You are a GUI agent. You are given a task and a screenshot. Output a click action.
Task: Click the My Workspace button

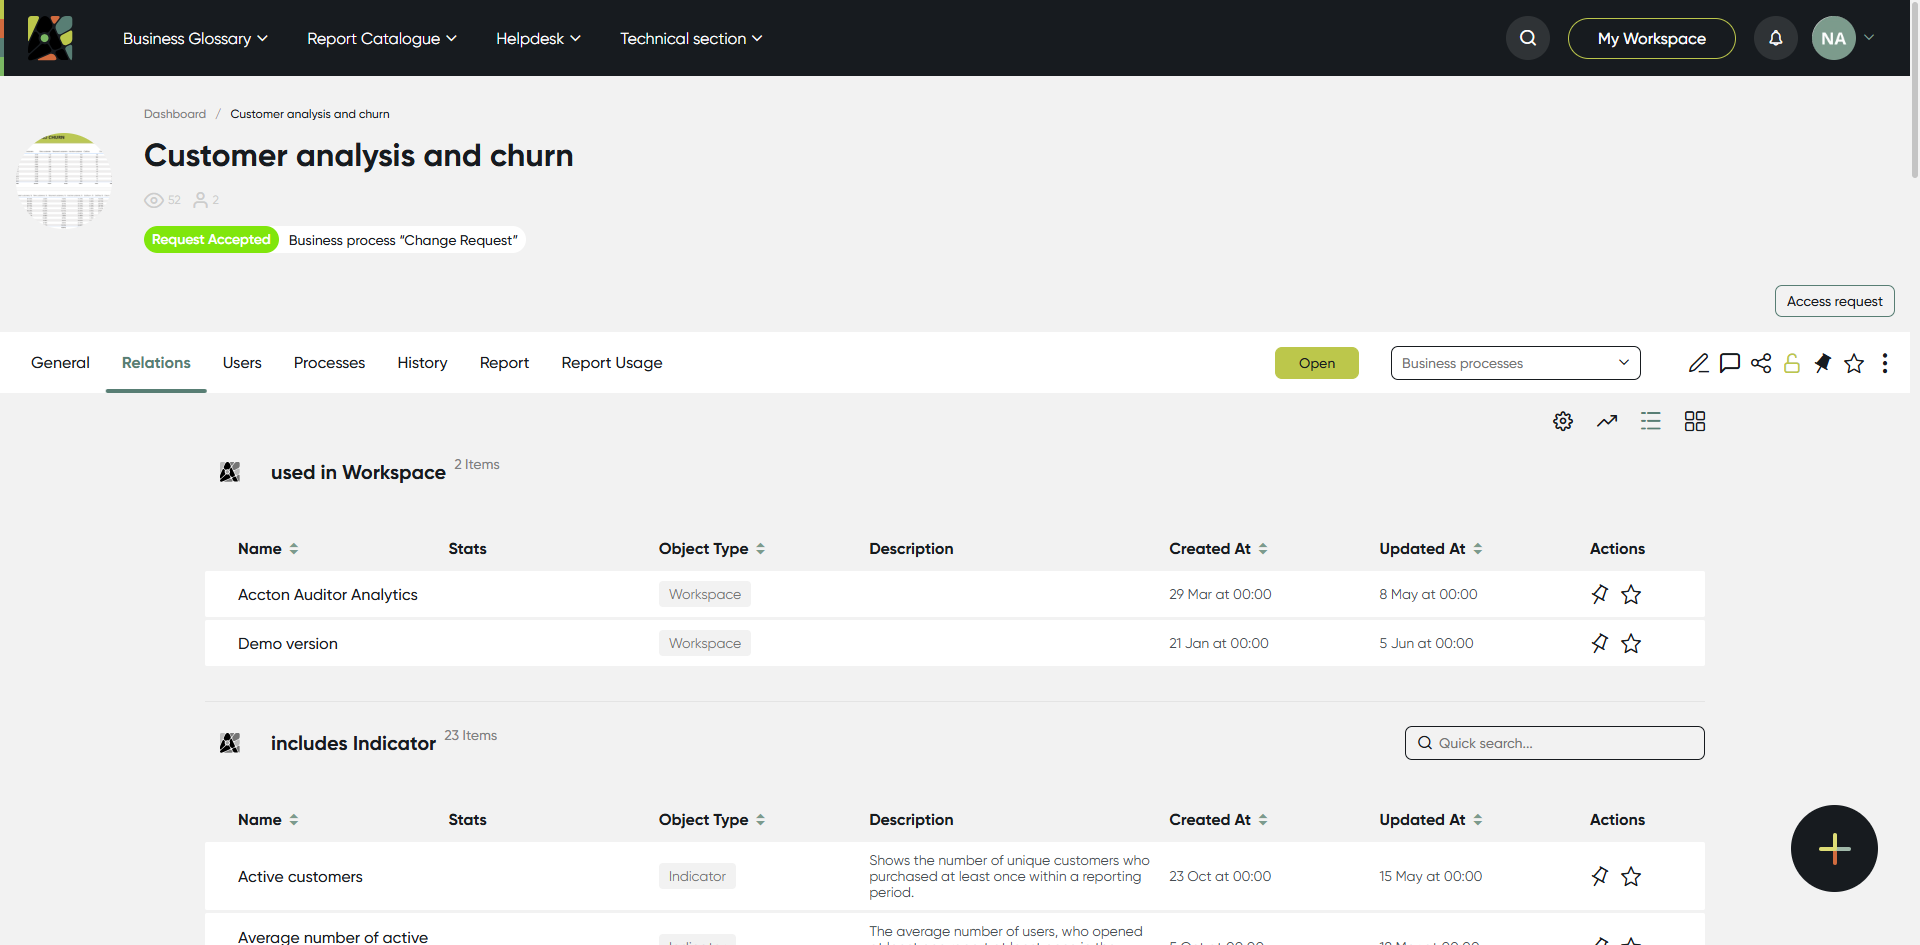point(1651,38)
